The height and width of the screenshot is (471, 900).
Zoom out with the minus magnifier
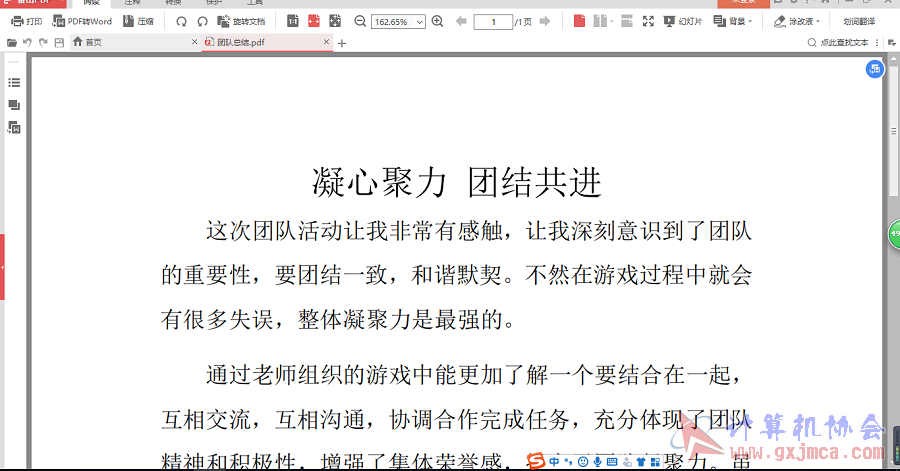[x=360, y=21]
